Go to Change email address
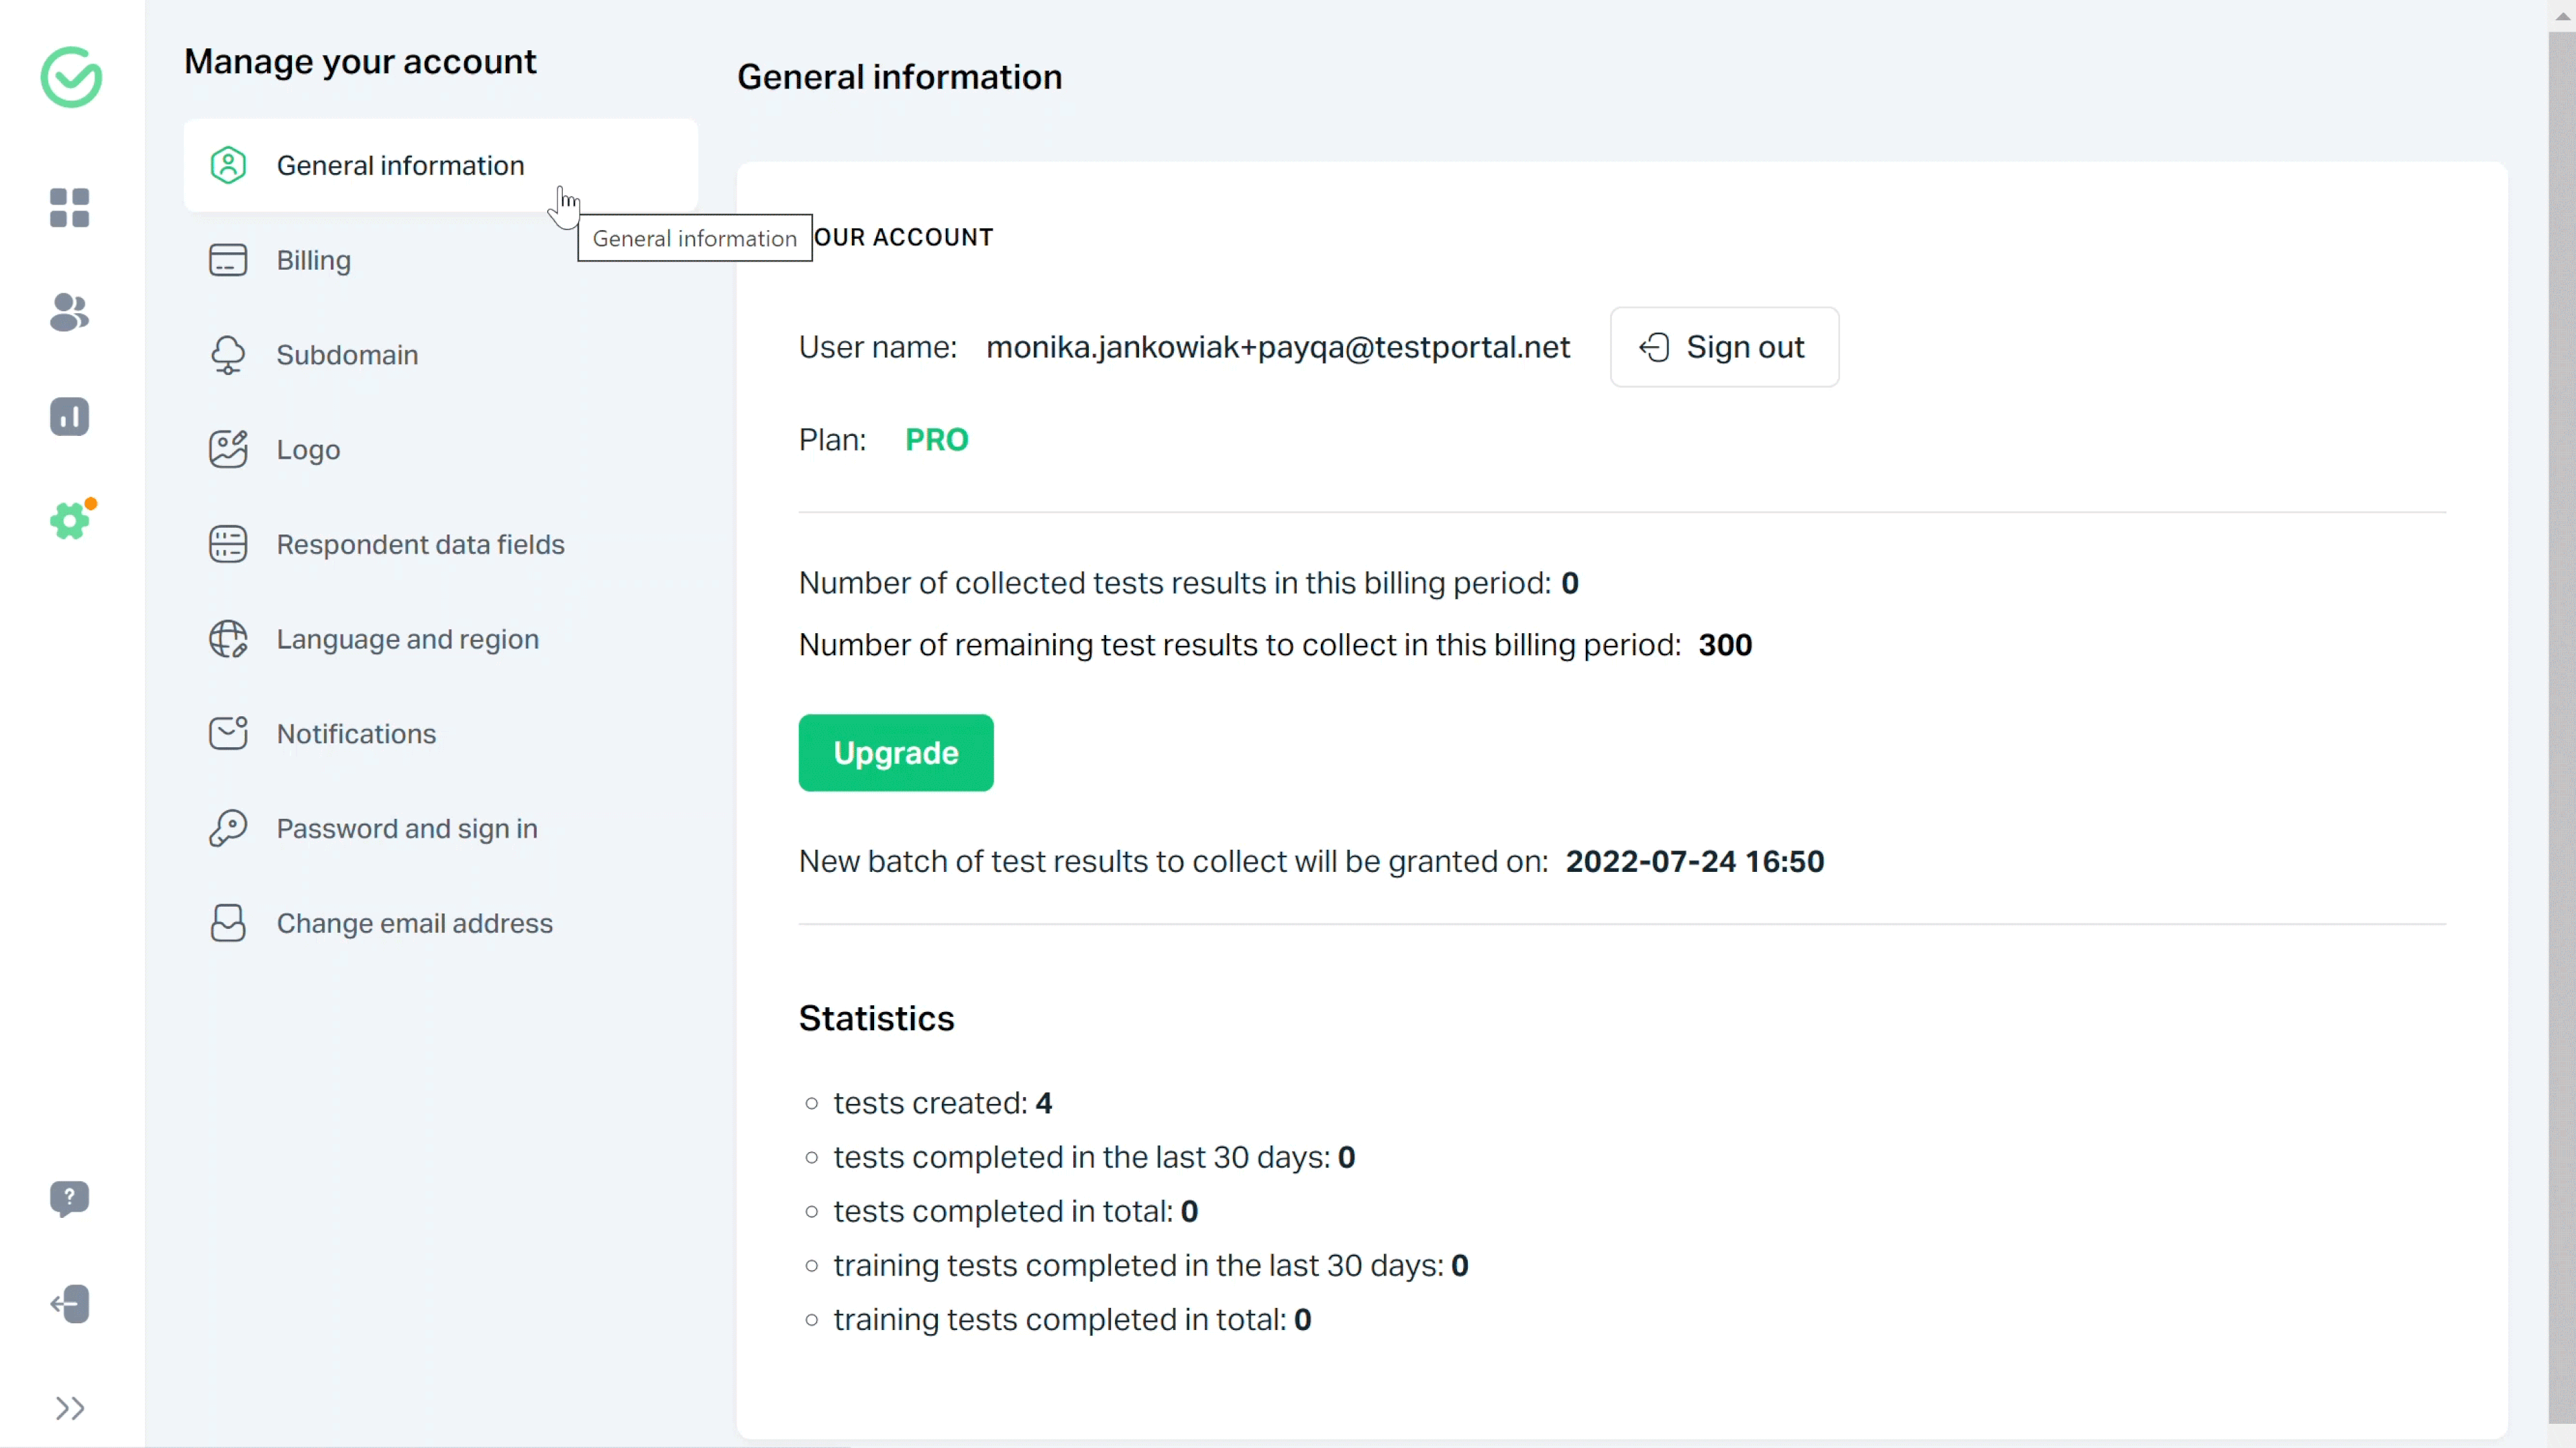The image size is (2576, 1448). (x=414, y=923)
